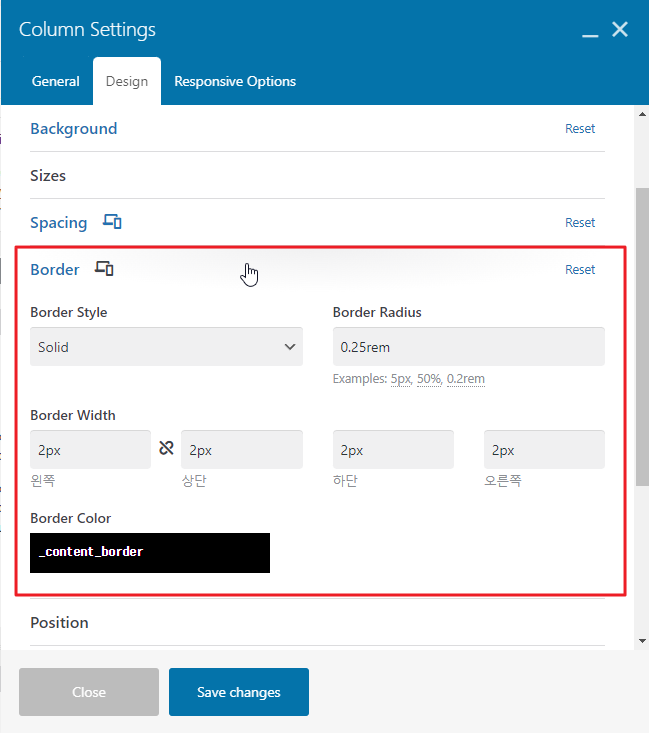Expand the Sizes section
649x733 pixels.
pos(48,176)
